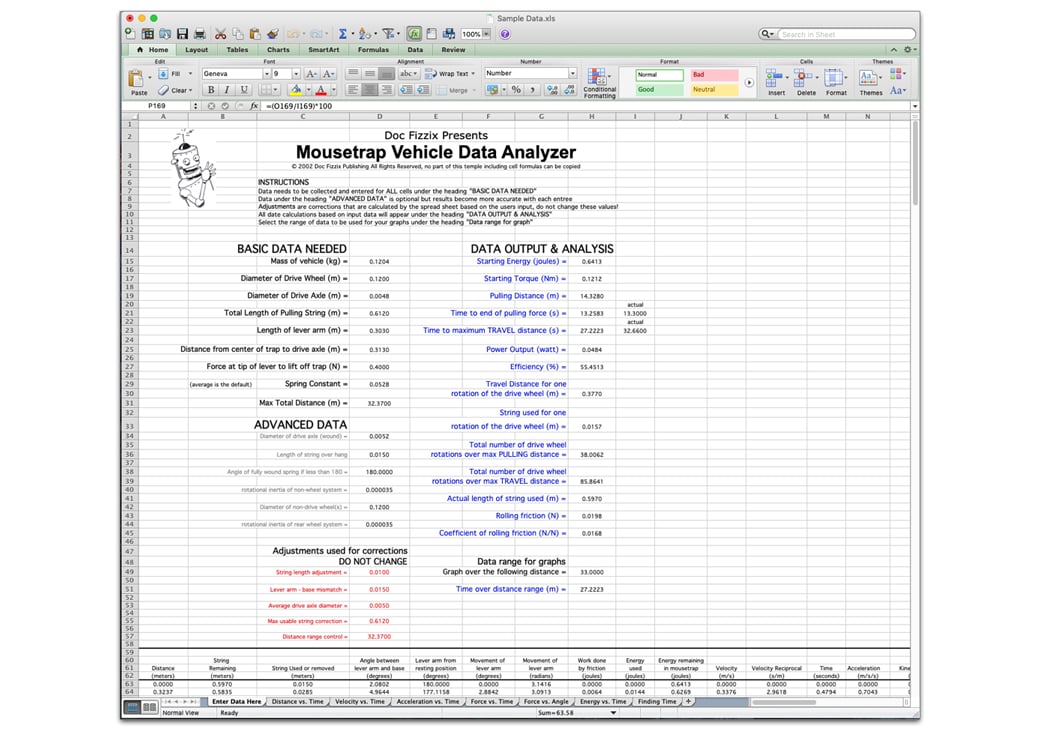Image resolution: width=1055 pixels, height=733 pixels.
Task: Switch to Normal View using status bar button
Action: [133, 707]
